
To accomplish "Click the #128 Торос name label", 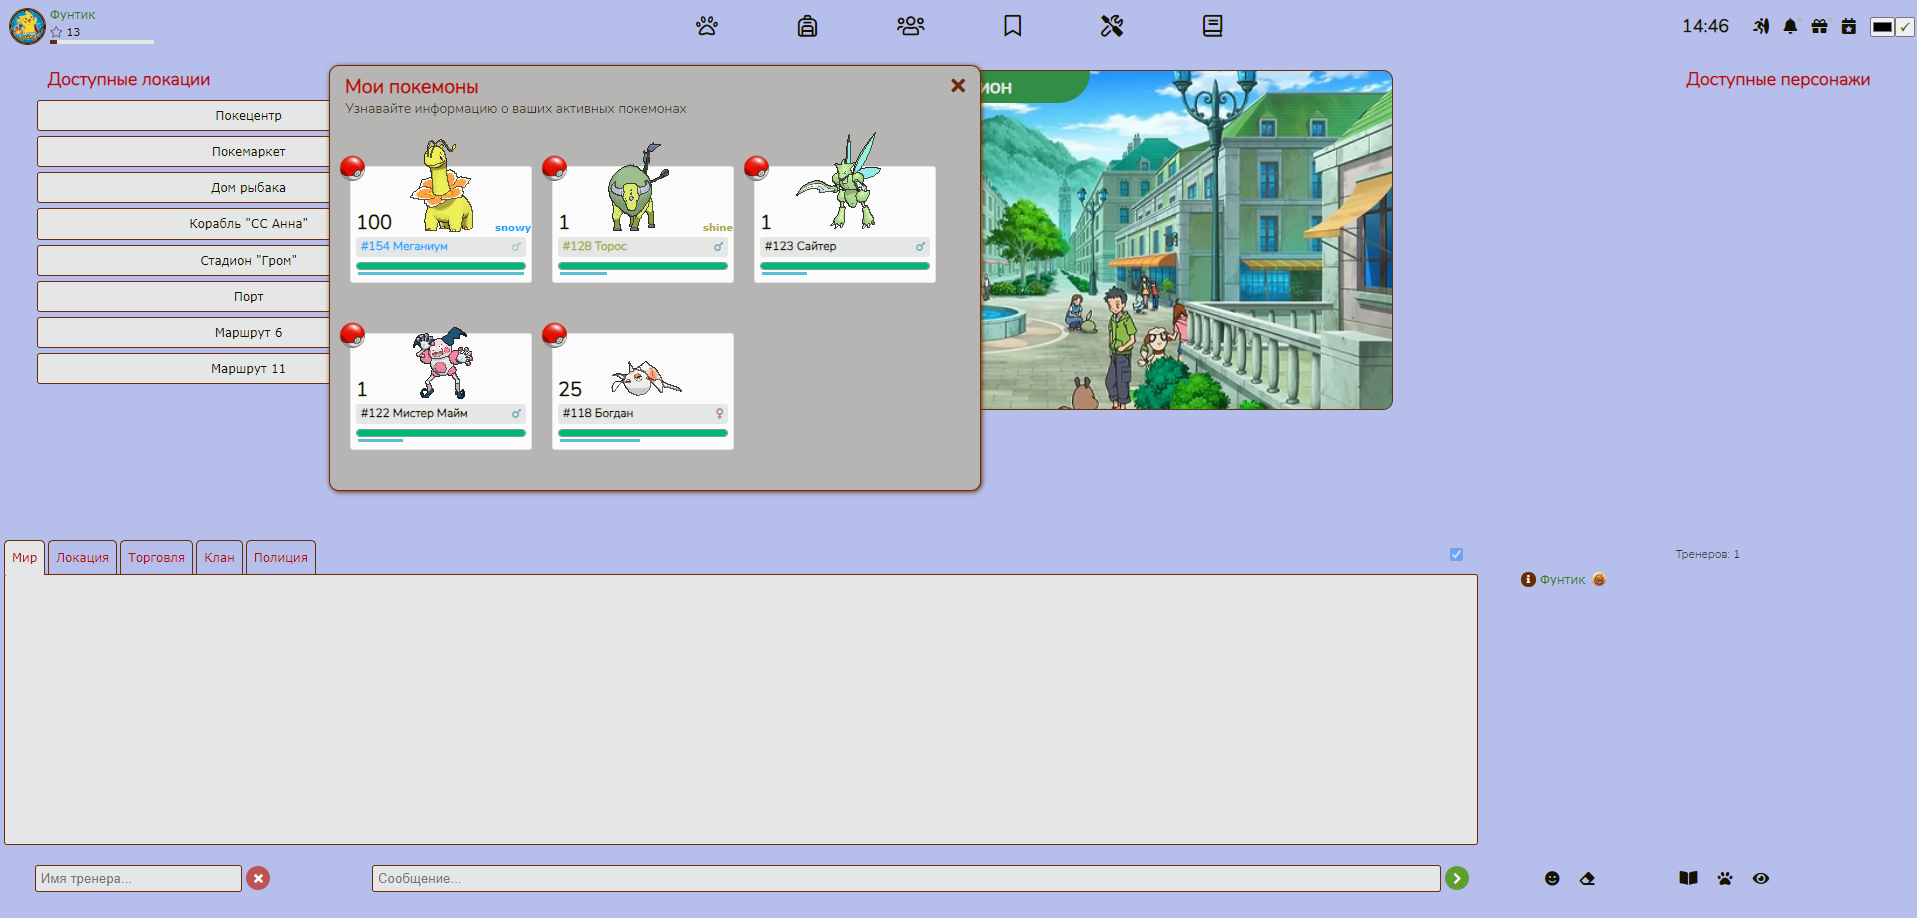I will point(594,246).
